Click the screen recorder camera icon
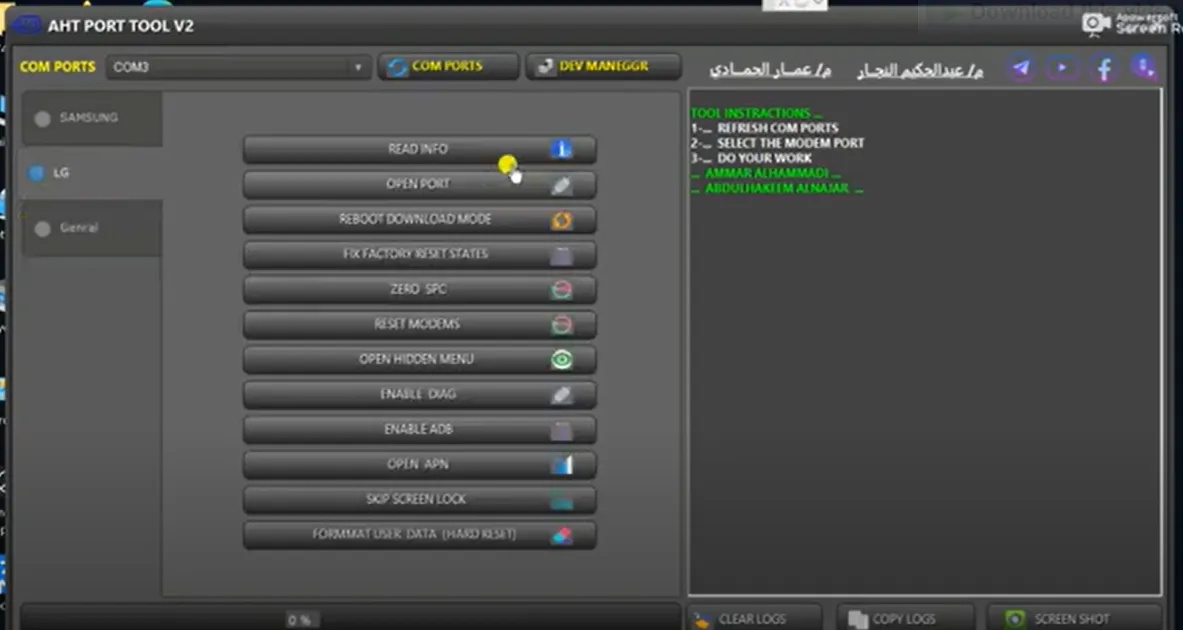The height and width of the screenshot is (630, 1183). pos(1095,25)
